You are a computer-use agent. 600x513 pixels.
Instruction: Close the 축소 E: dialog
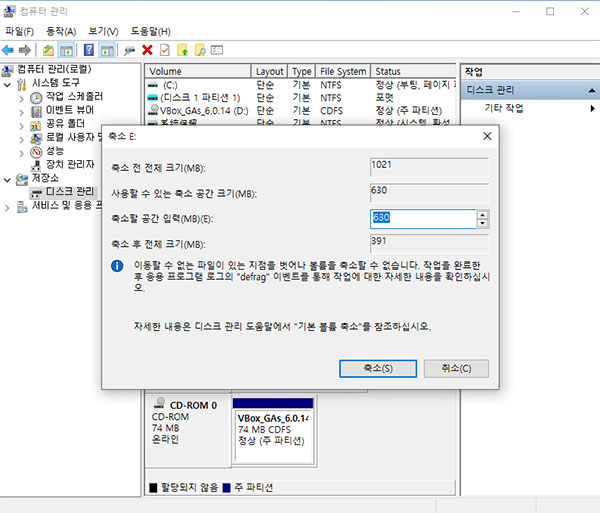click(x=487, y=136)
